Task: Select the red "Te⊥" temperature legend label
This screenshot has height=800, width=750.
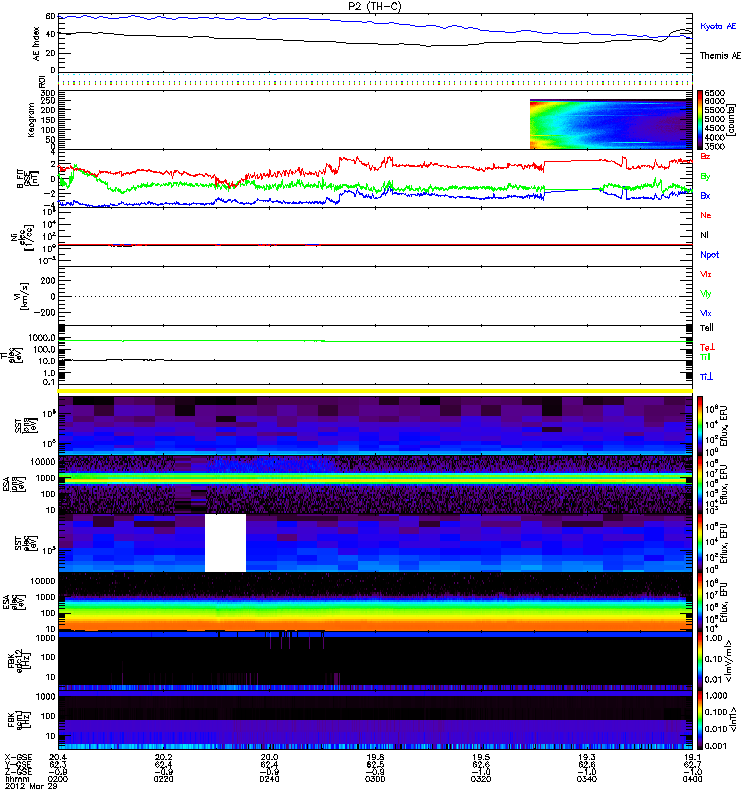Action: (707, 347)
